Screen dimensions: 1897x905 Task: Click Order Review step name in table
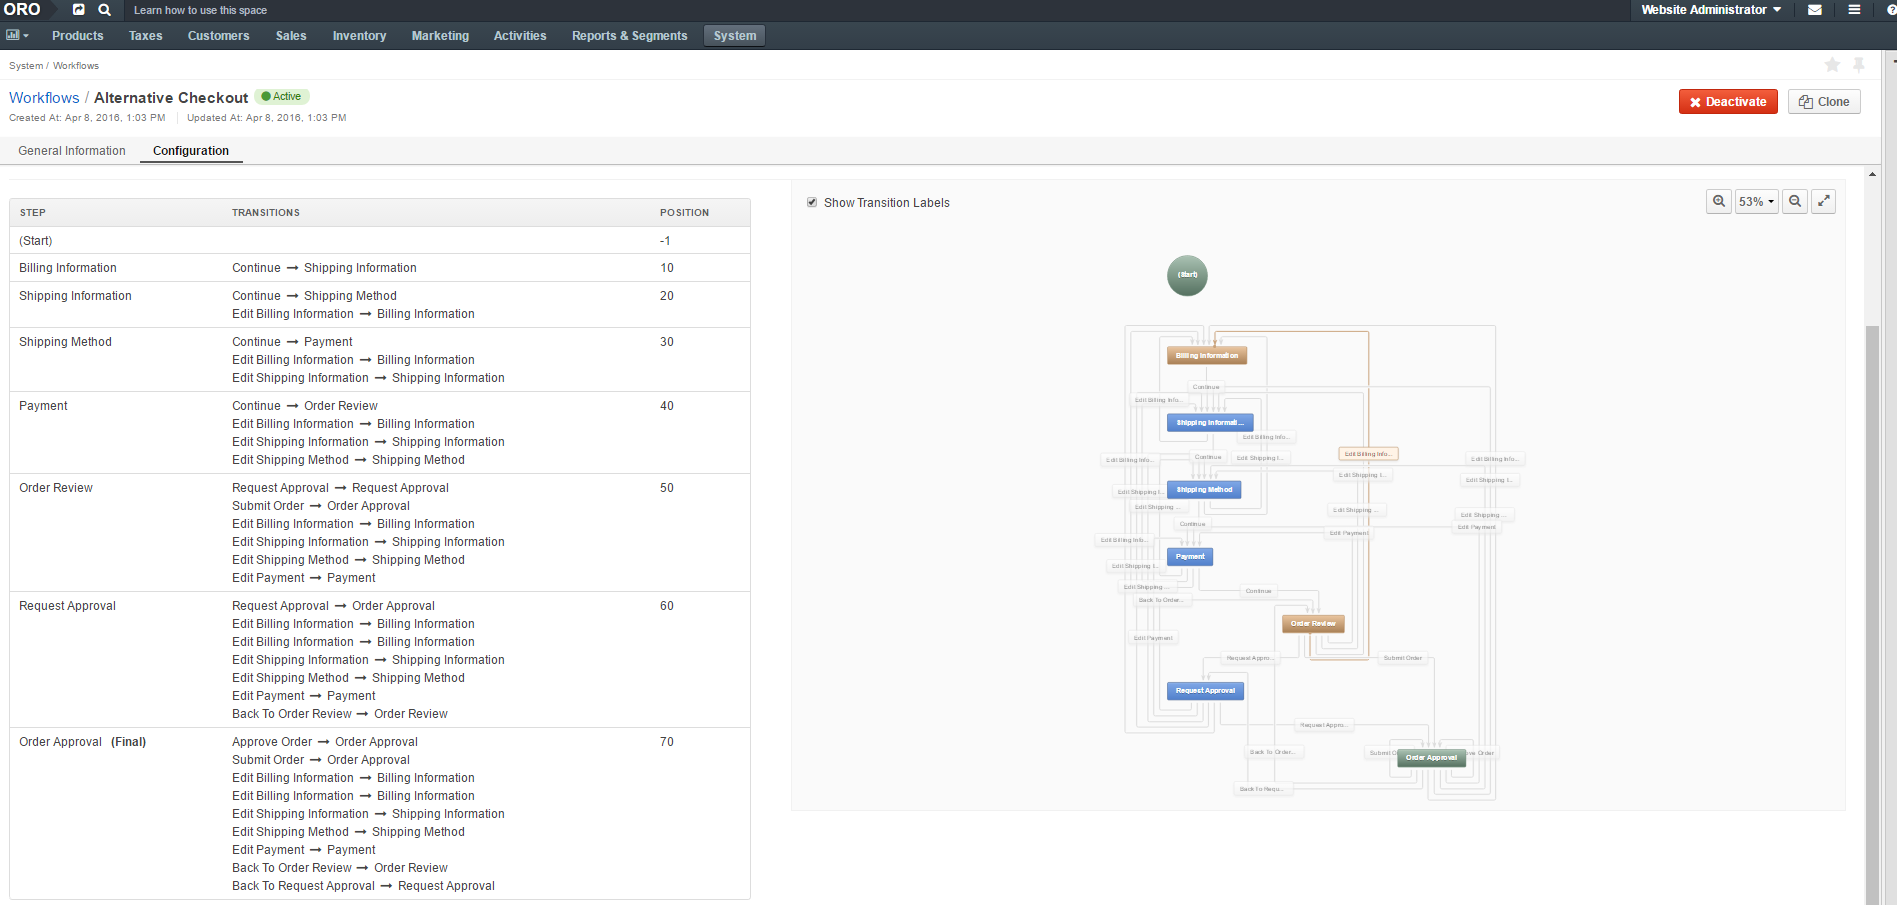[56, 488]
